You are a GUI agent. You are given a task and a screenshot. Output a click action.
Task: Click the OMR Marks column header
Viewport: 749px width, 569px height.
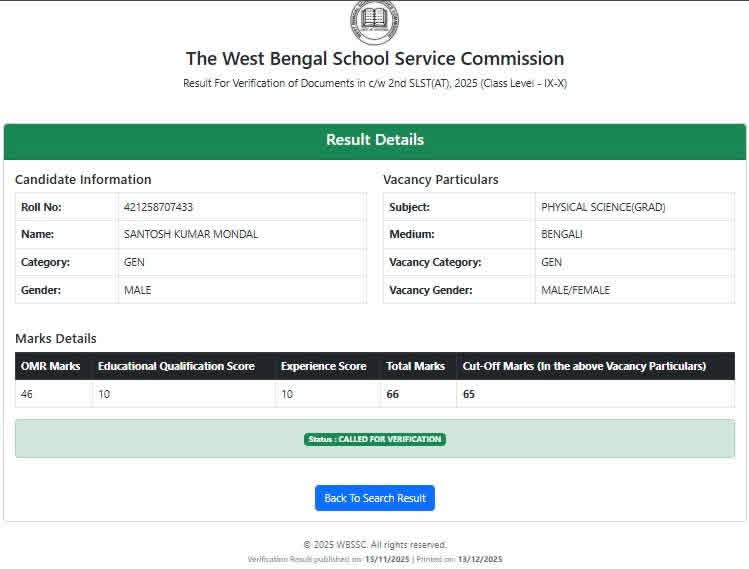pos(51,366)
